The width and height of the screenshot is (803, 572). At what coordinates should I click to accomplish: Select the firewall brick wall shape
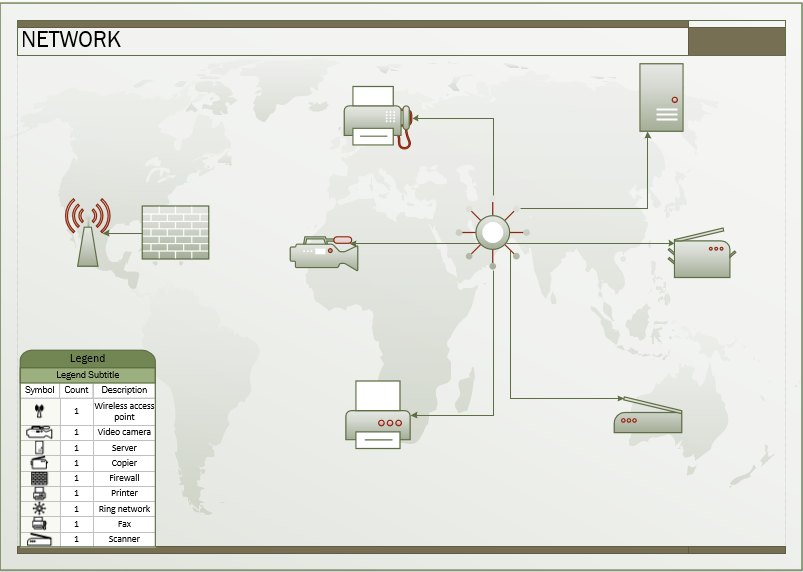(175, 232)
